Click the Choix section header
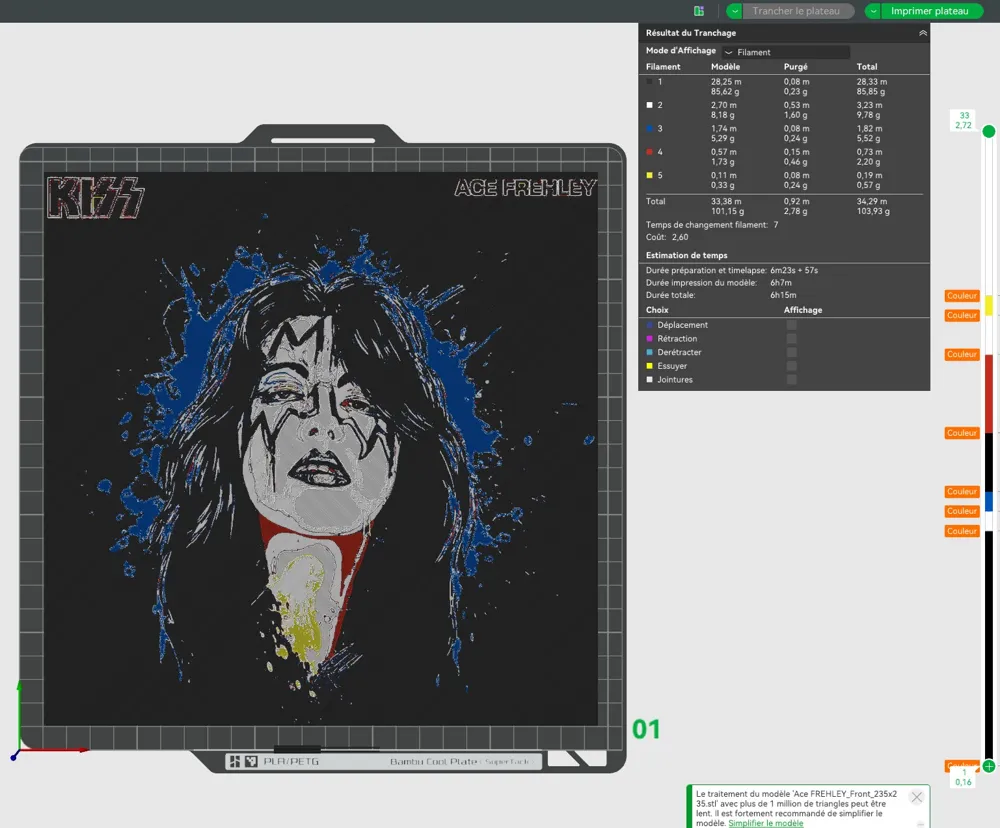 click(657, 310)
